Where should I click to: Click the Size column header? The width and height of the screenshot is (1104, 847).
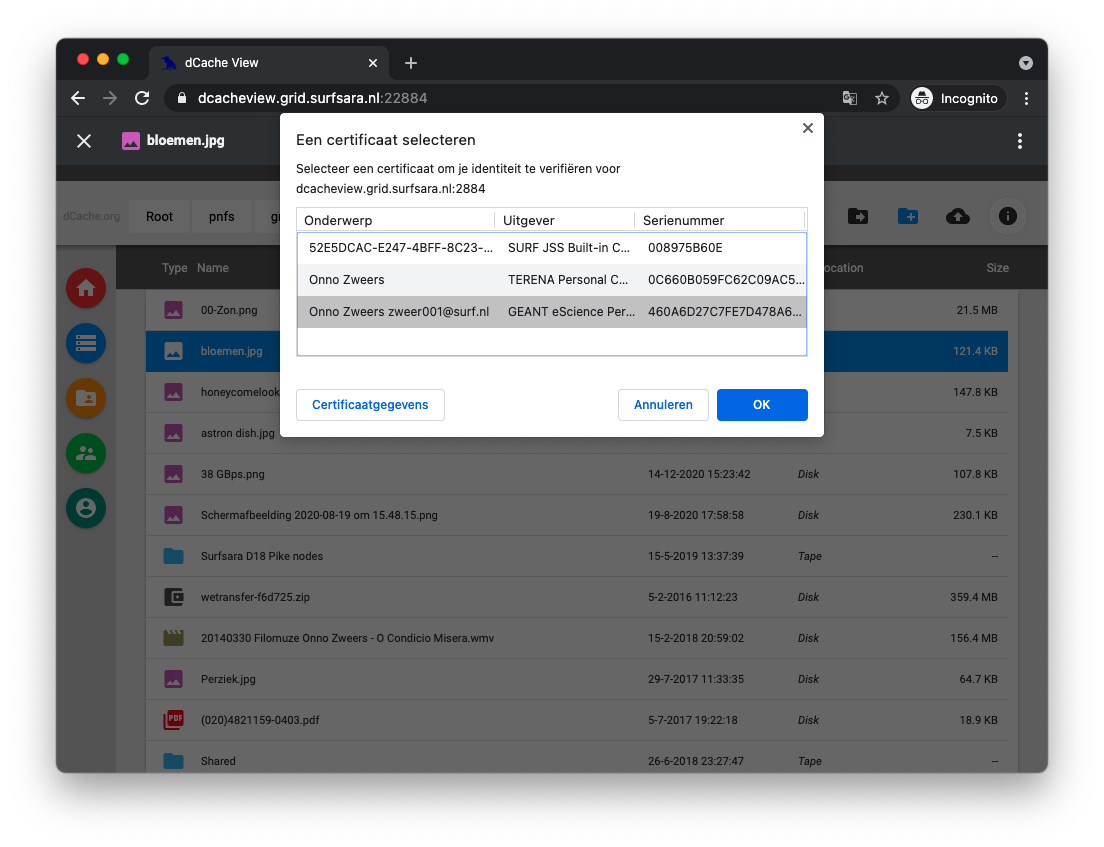click(997, 268)
